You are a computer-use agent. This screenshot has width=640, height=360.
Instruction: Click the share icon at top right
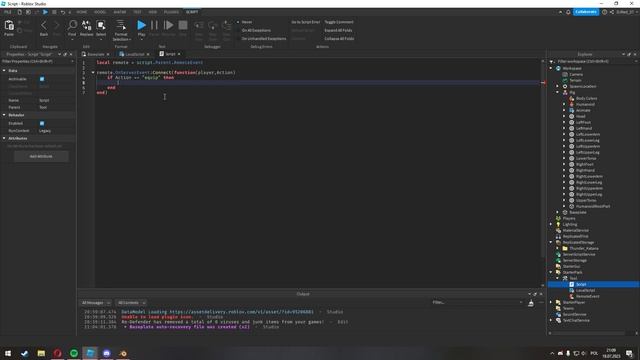click(612, 12)
